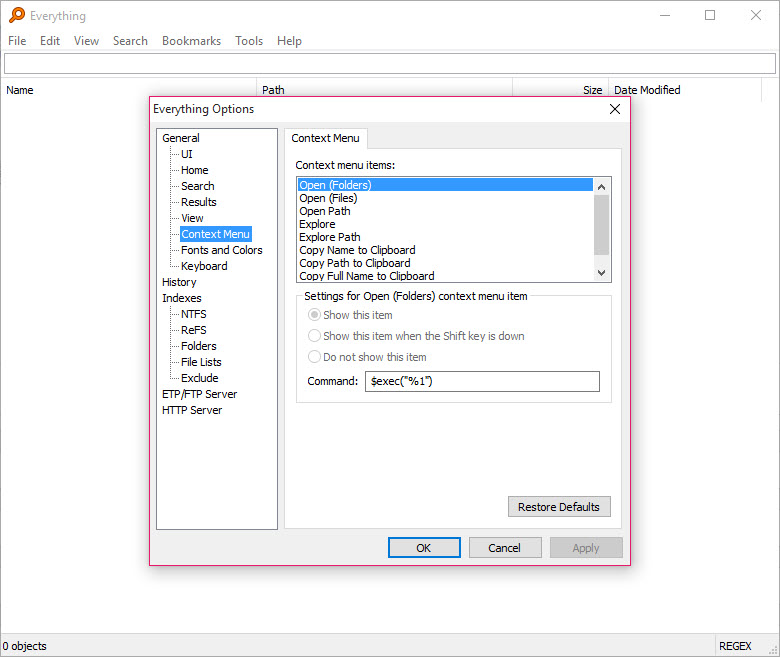Select Results in the options tree
780x657 pixels.
(x=198, y=202)
